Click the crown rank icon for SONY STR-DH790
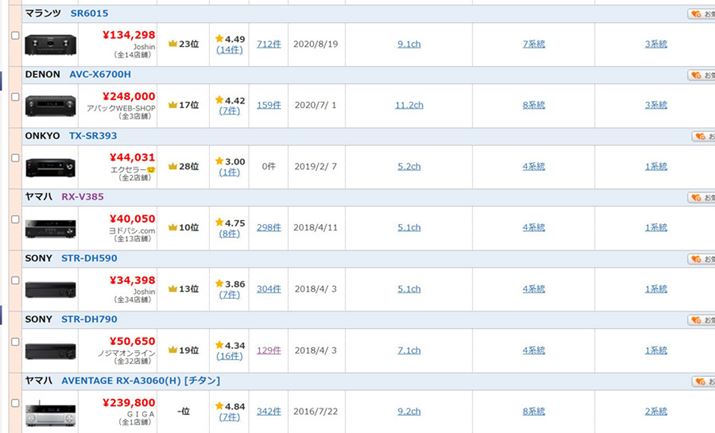The image size is (715, 433). coord(173,350)
